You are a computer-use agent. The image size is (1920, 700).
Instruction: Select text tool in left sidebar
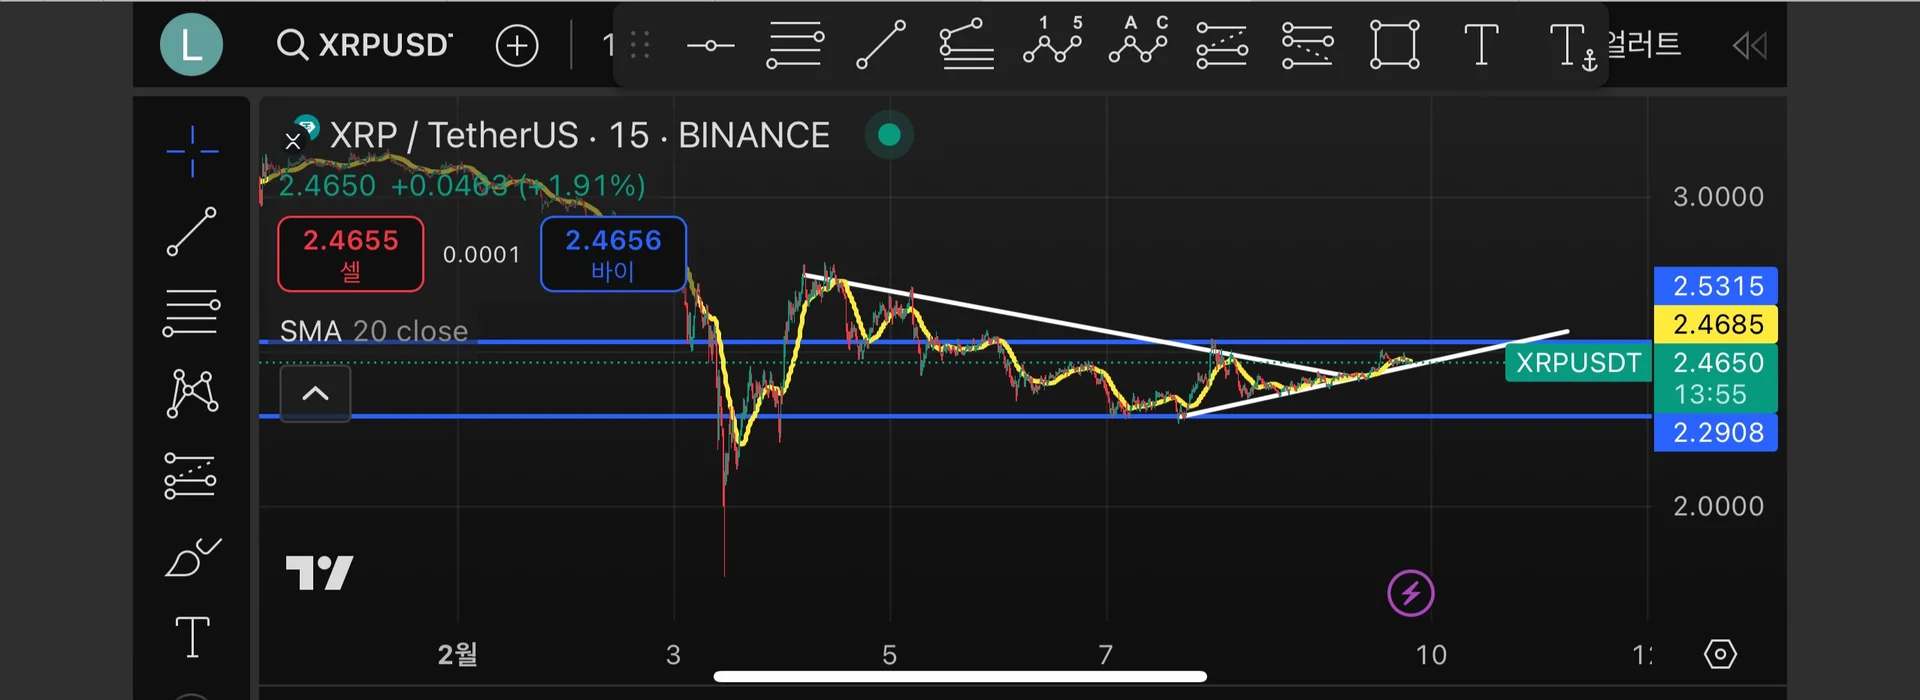pyautogui.click(x=192, y=637)
